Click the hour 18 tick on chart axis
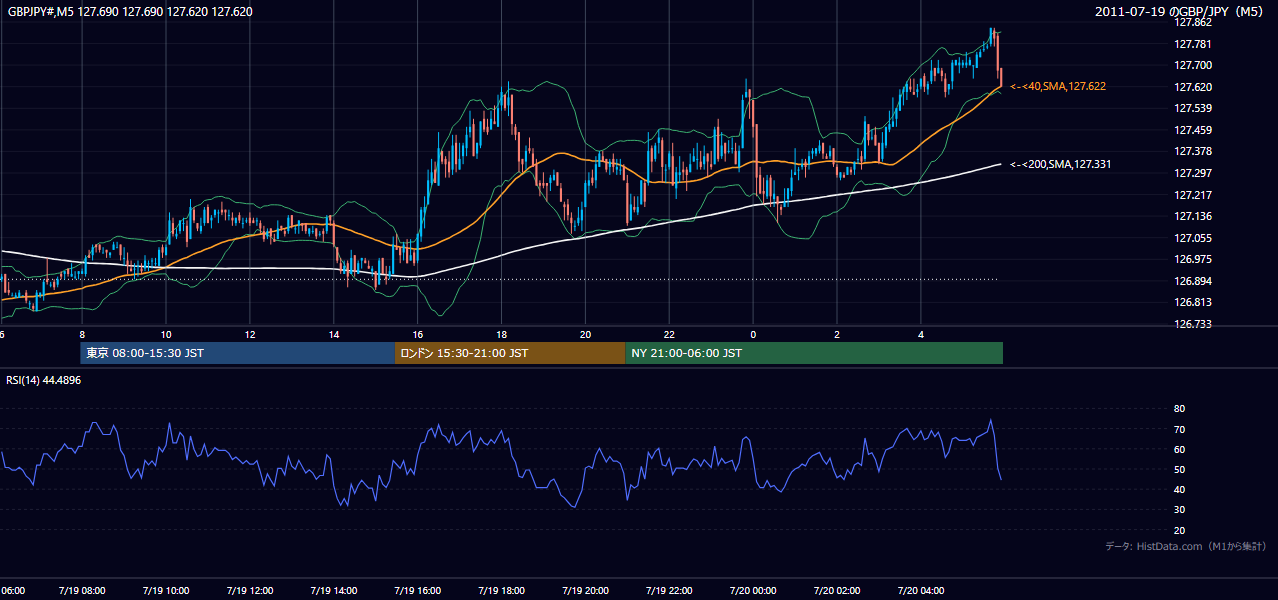Screen dimensions: 1278x600 tap(502, 334)
